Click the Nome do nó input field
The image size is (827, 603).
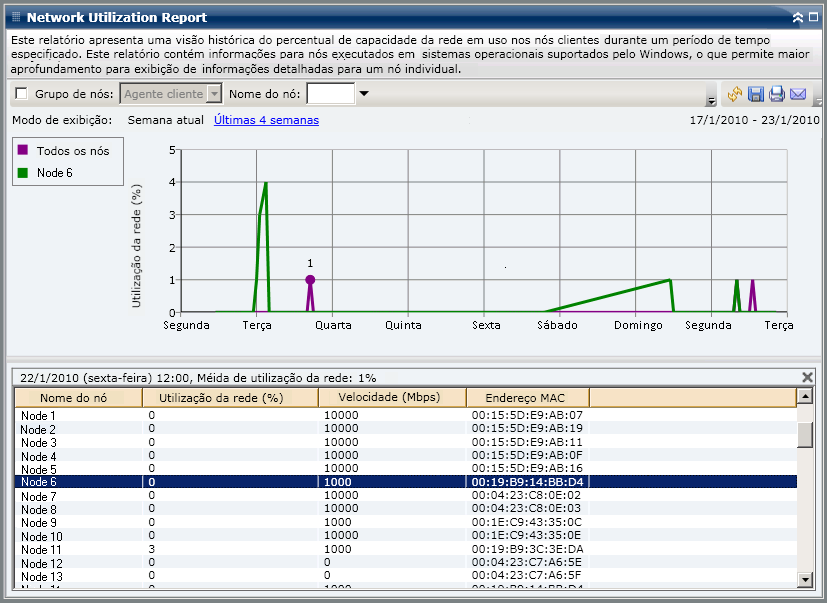pos(330,94)
